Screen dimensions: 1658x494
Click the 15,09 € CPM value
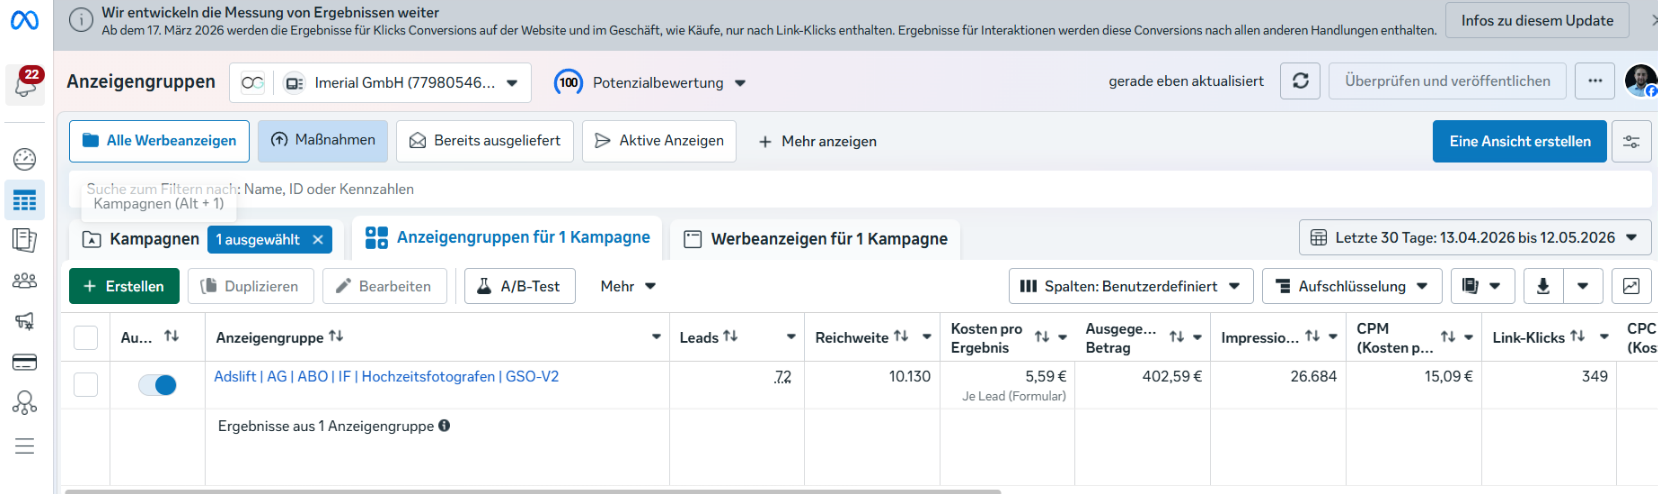point(1449,377)
